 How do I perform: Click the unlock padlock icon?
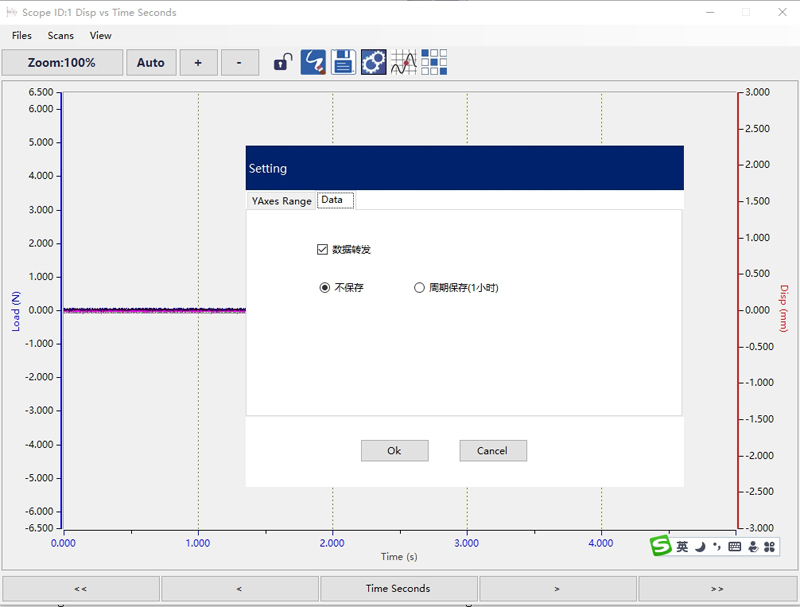[x=284, y=62]
